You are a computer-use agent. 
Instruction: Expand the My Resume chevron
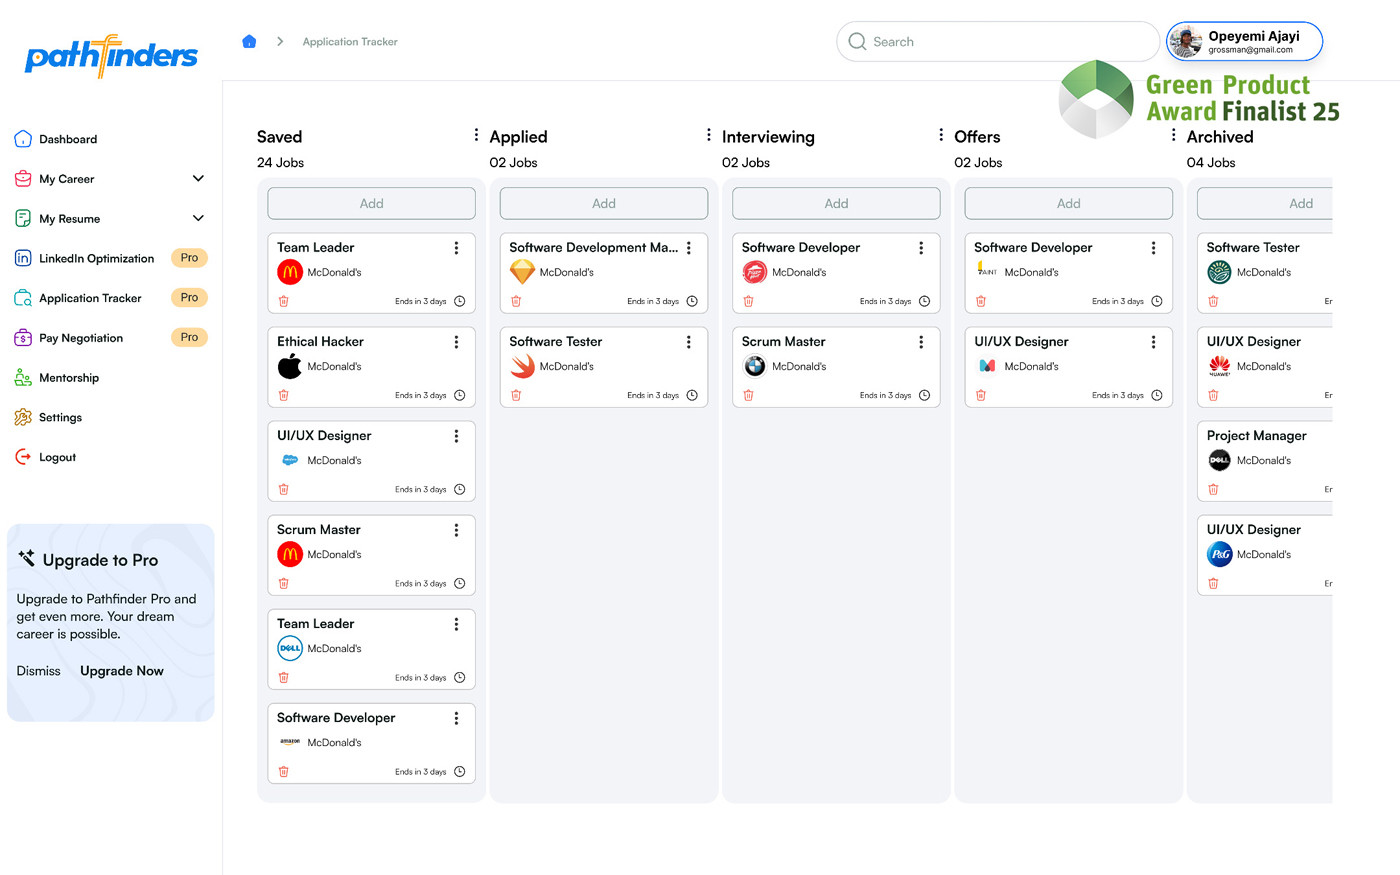point(198,218)
